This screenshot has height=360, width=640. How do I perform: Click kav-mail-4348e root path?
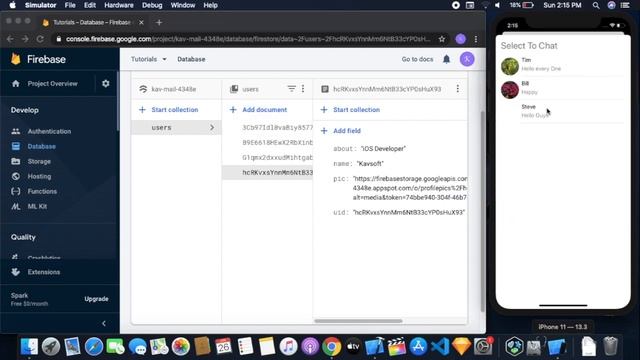[173, 89]
